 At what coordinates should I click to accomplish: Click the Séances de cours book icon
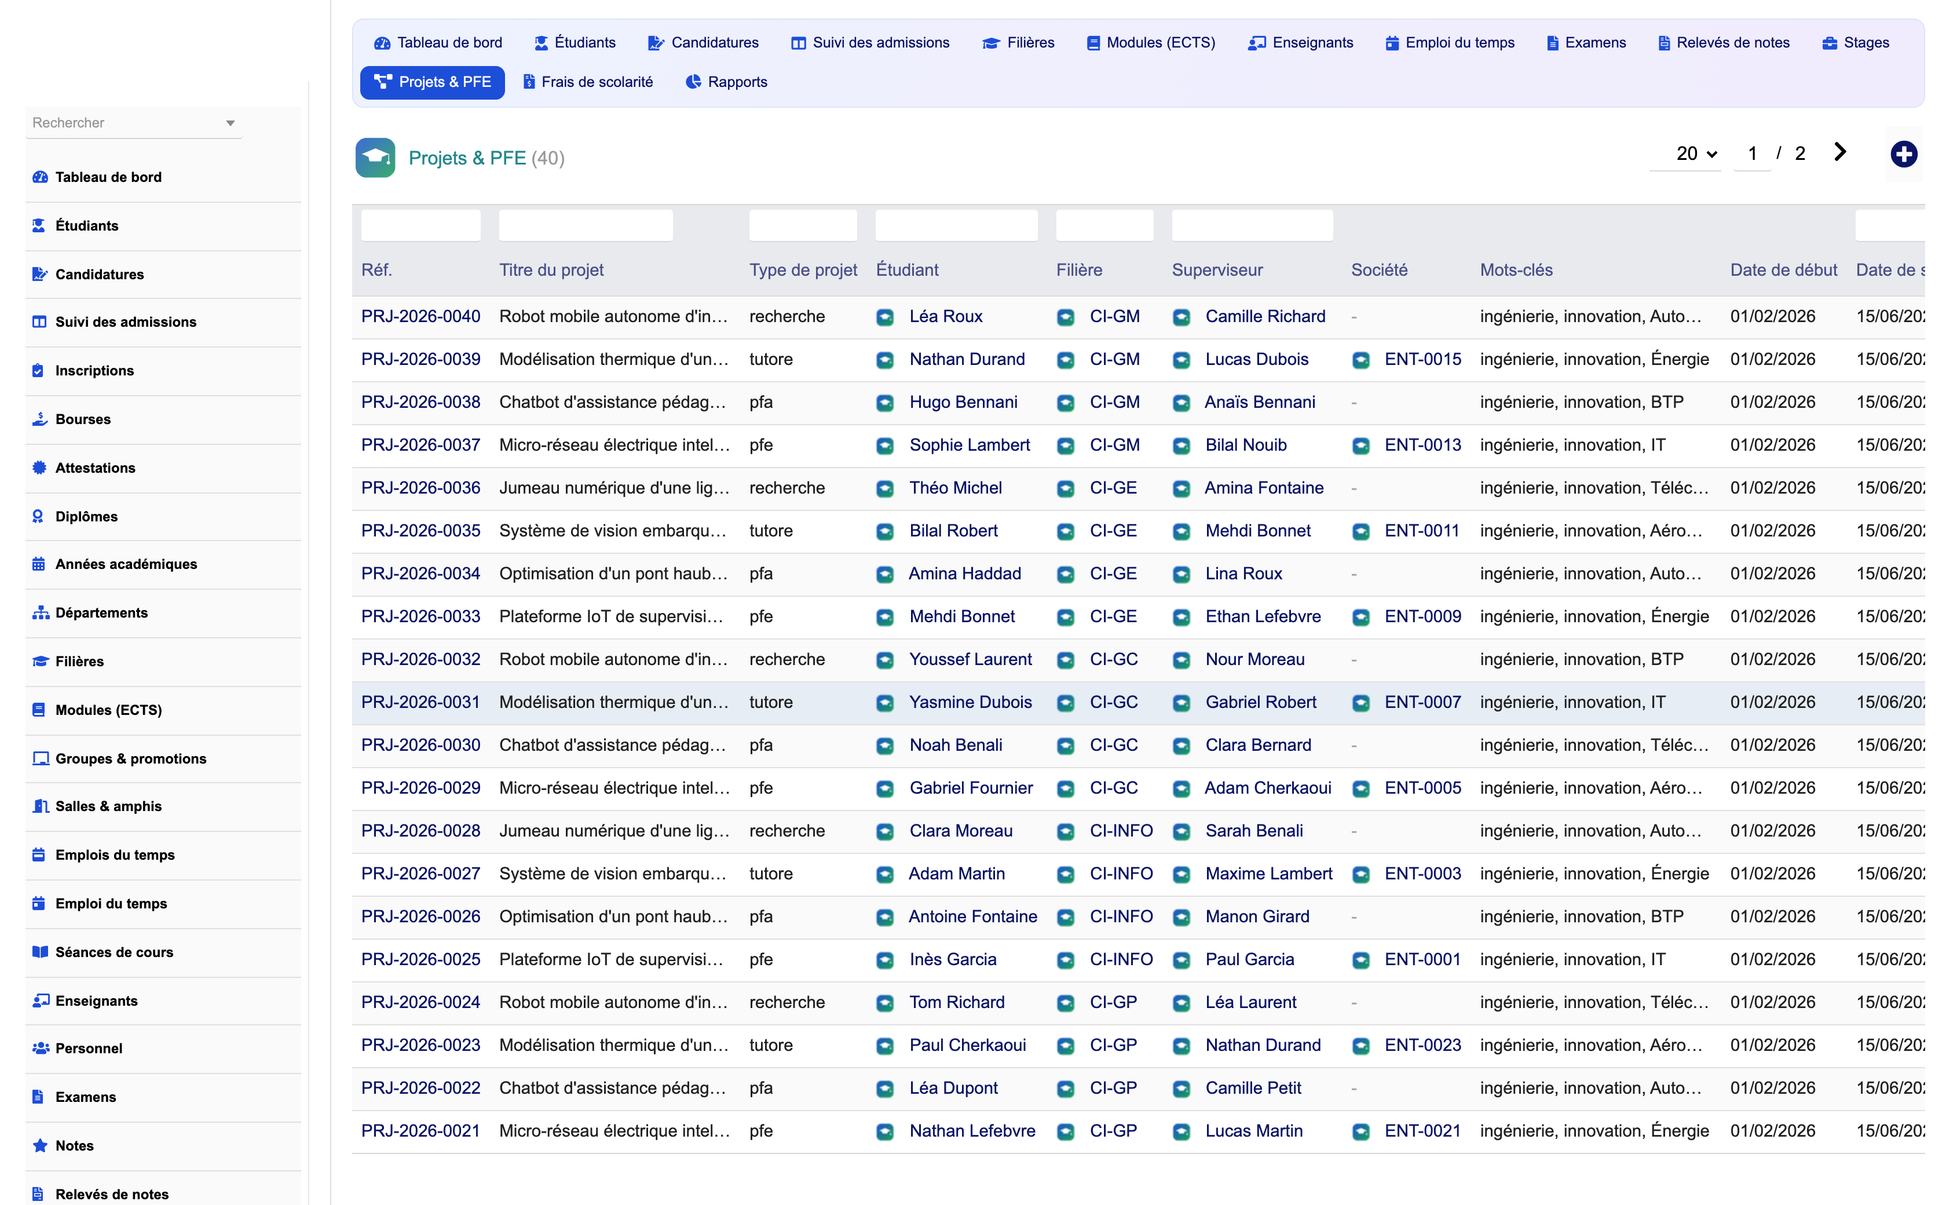point(40,952)
